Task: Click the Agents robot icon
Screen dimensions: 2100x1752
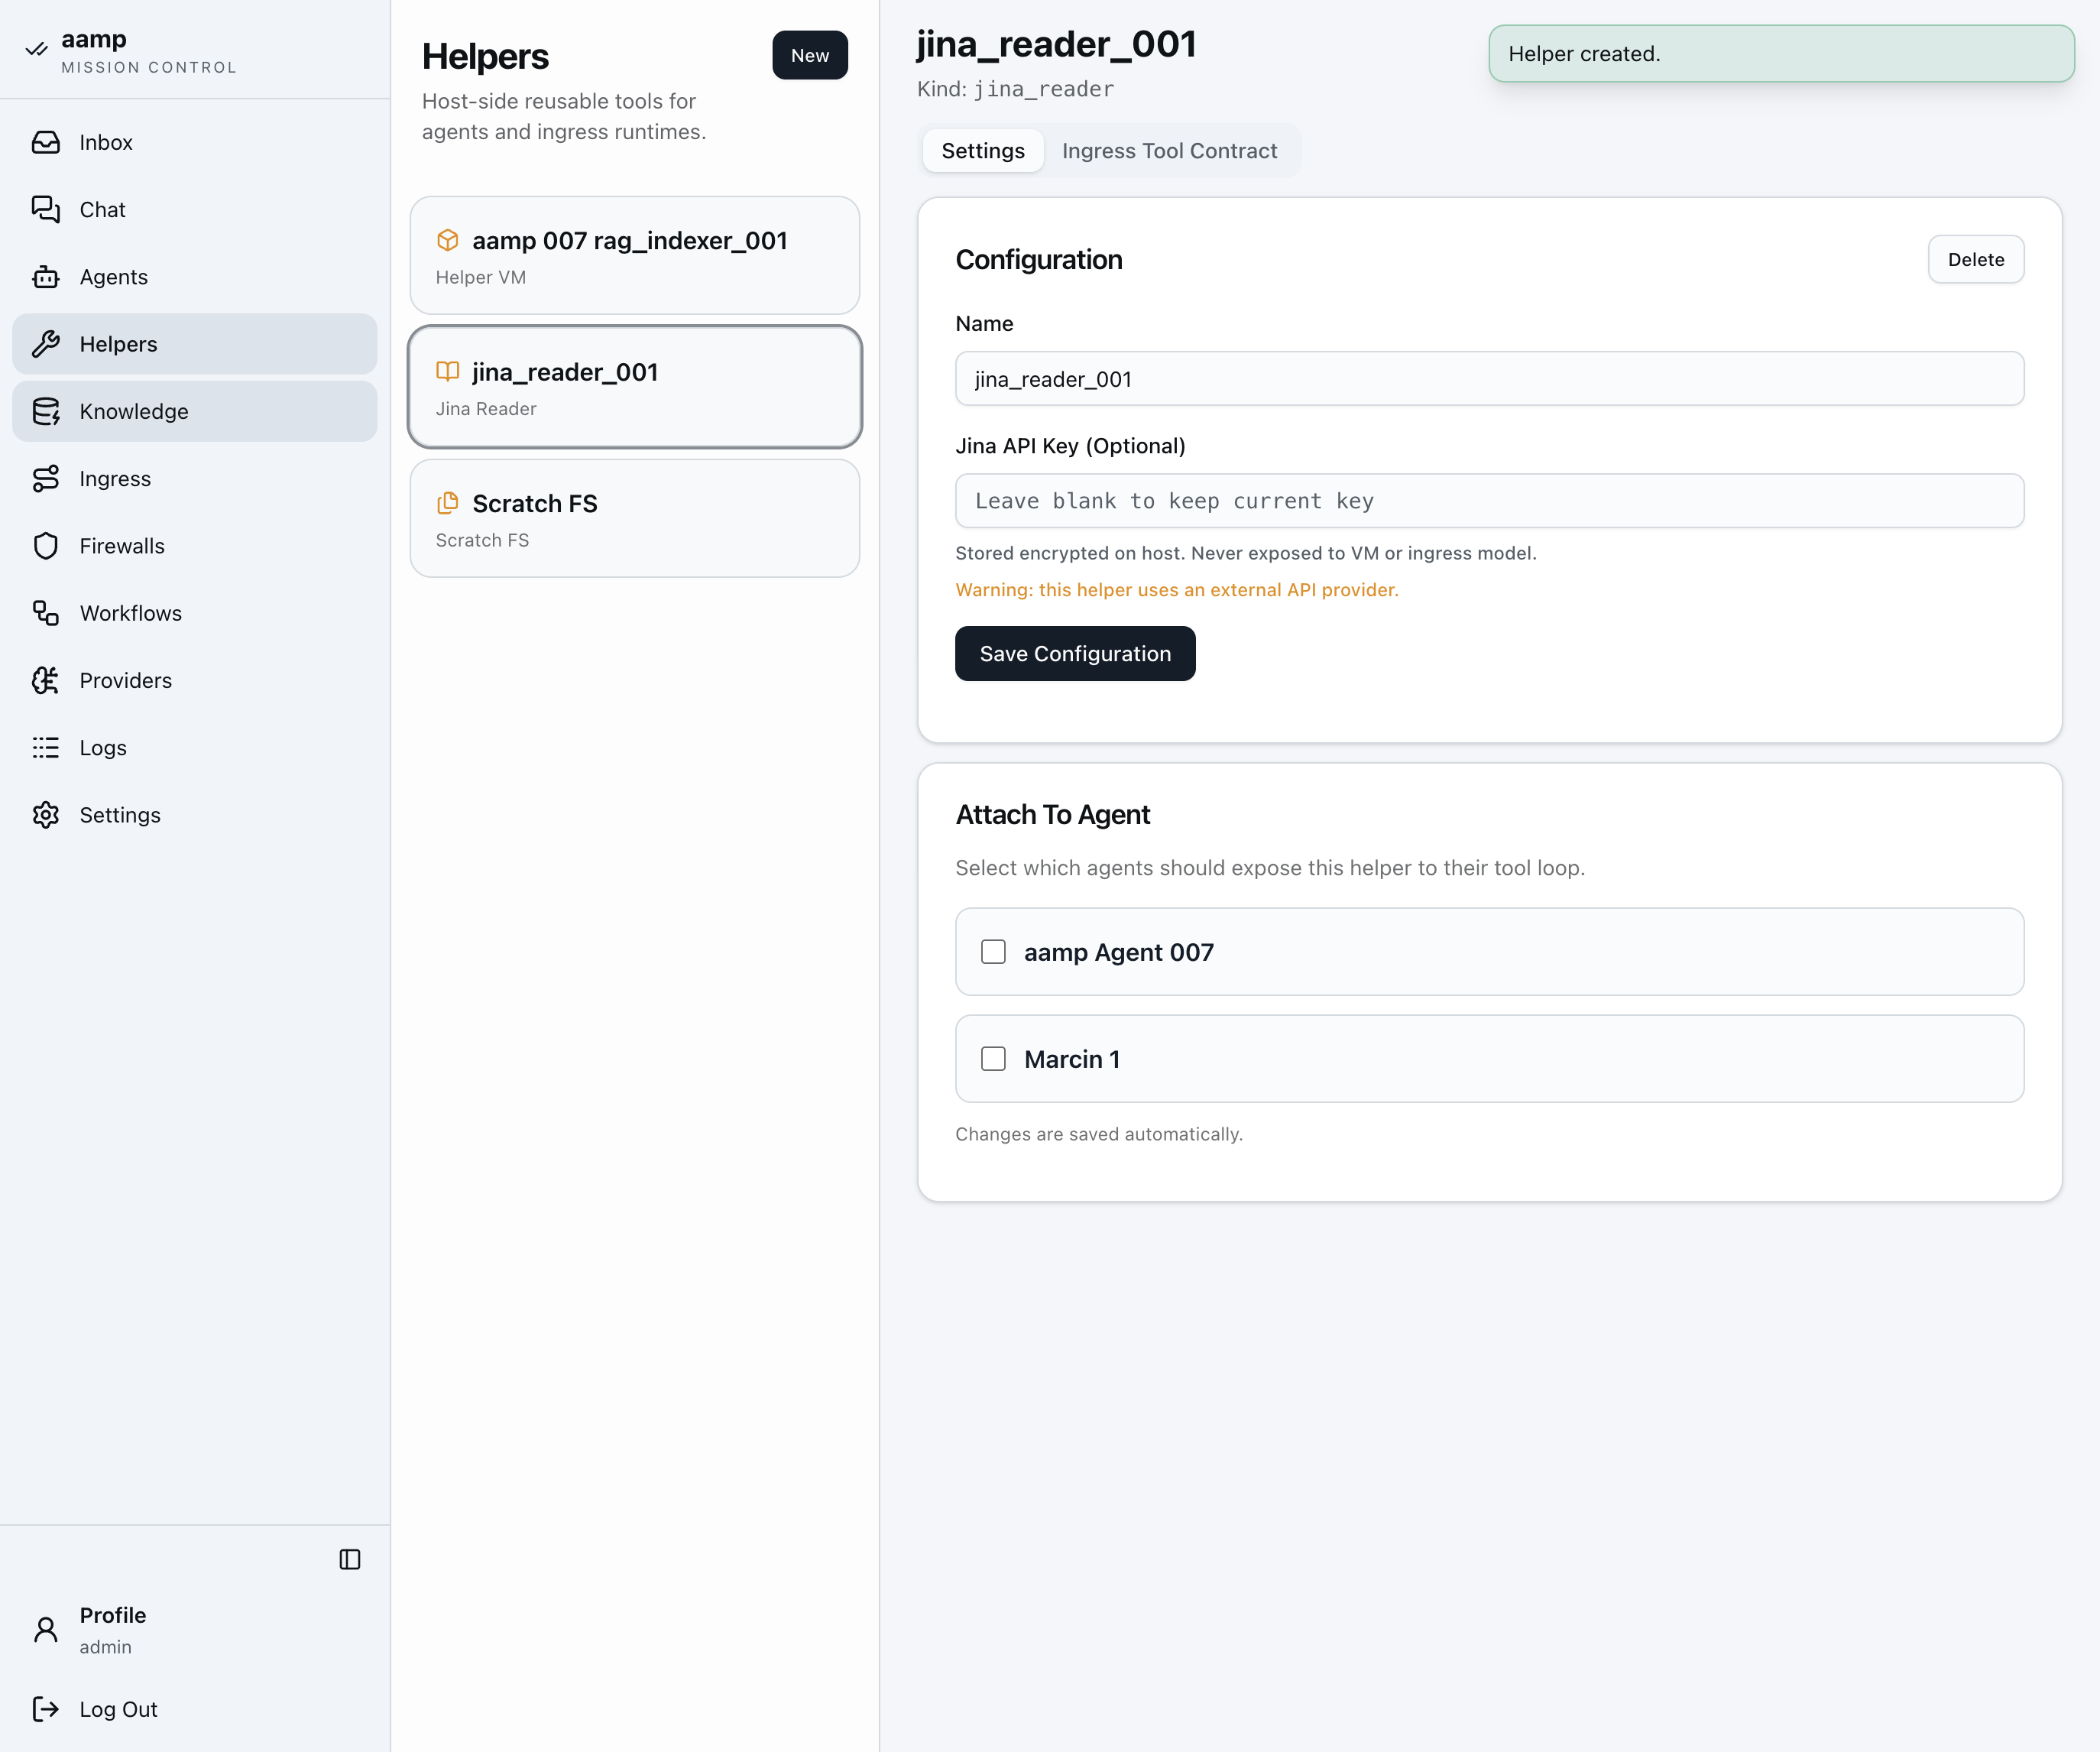Action: [46, 277]
